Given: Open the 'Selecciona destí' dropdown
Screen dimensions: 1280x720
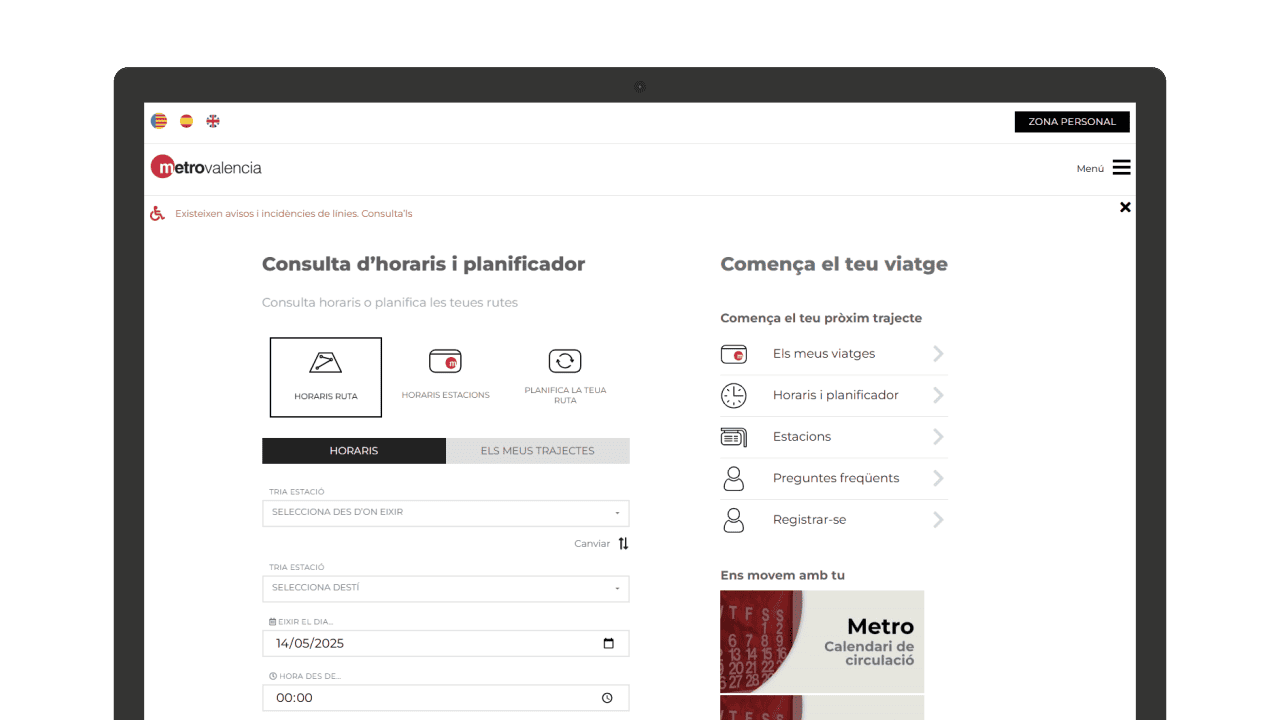Looking at the screenshot, I should pyautogui.click(x=446, y=588).
